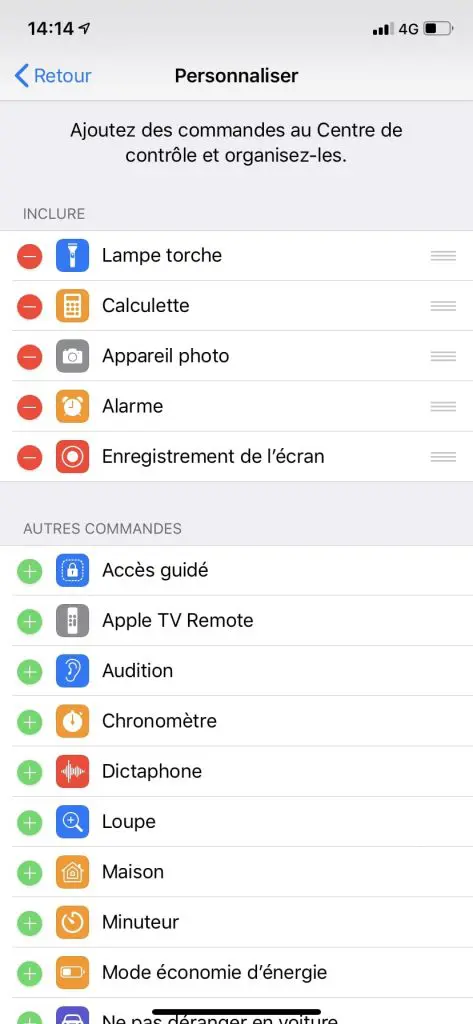Tap the Appareil photo camera icon
The image size is (473, 1024).
[72, 356]
